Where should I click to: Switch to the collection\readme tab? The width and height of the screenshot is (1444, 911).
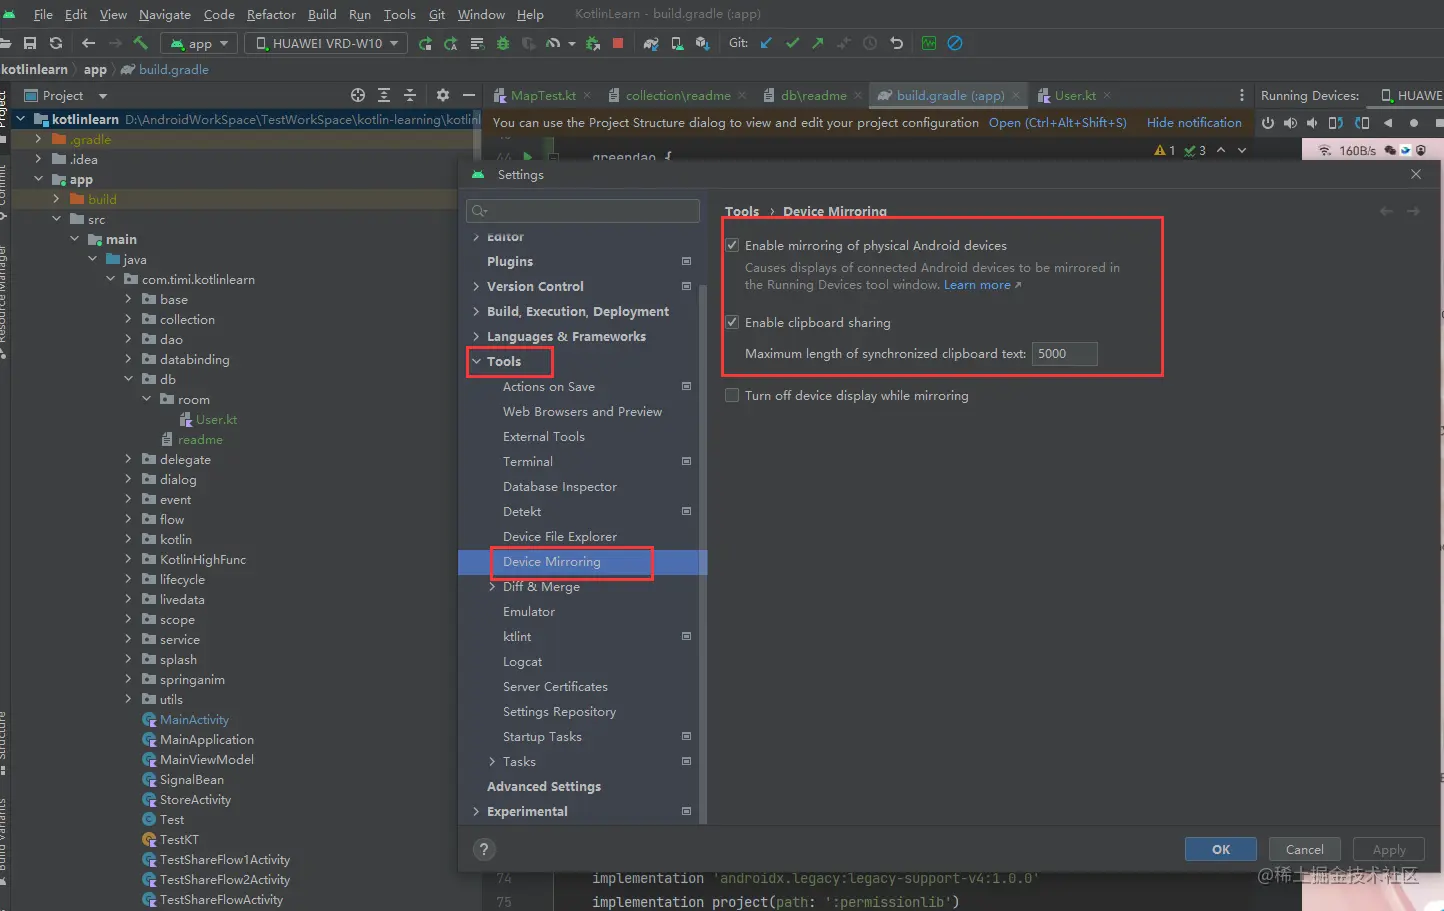(678, 95)
